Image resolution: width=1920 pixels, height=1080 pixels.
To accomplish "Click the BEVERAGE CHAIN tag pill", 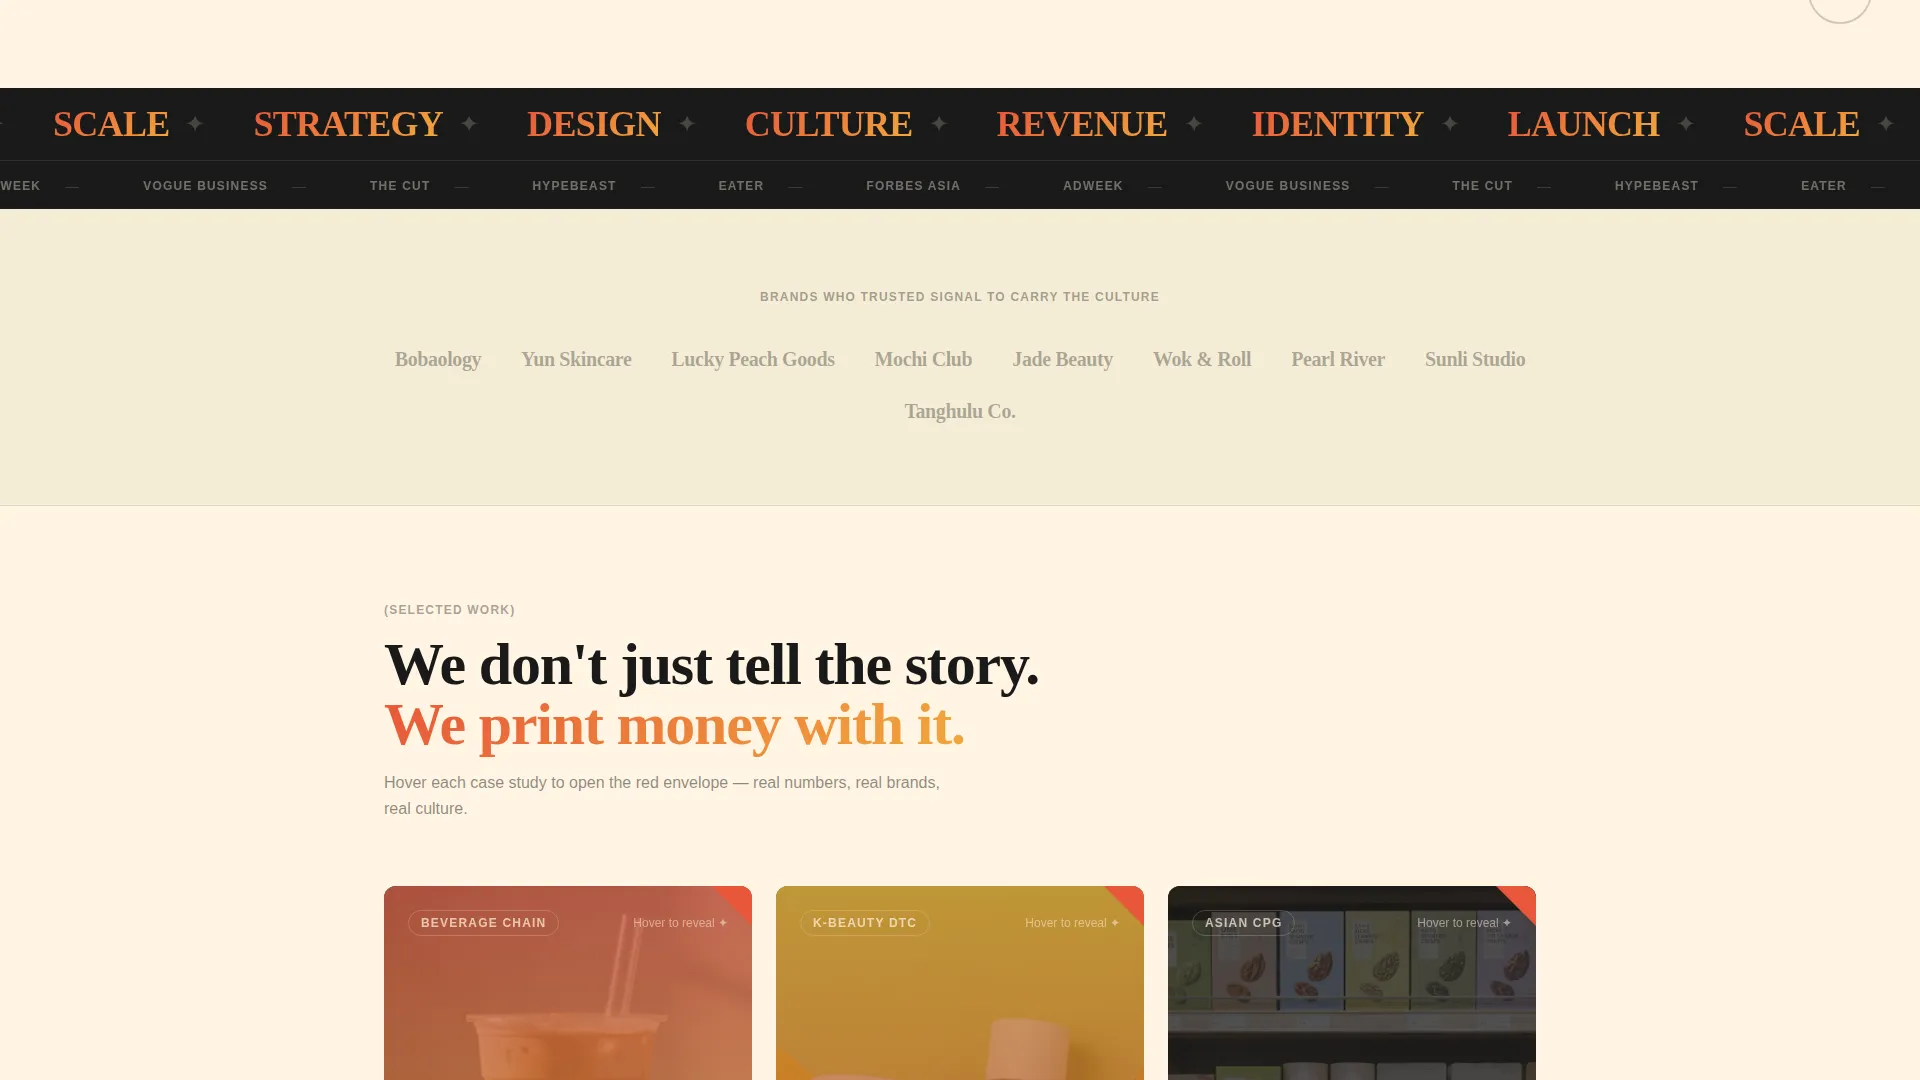I will tap(483, 923).
